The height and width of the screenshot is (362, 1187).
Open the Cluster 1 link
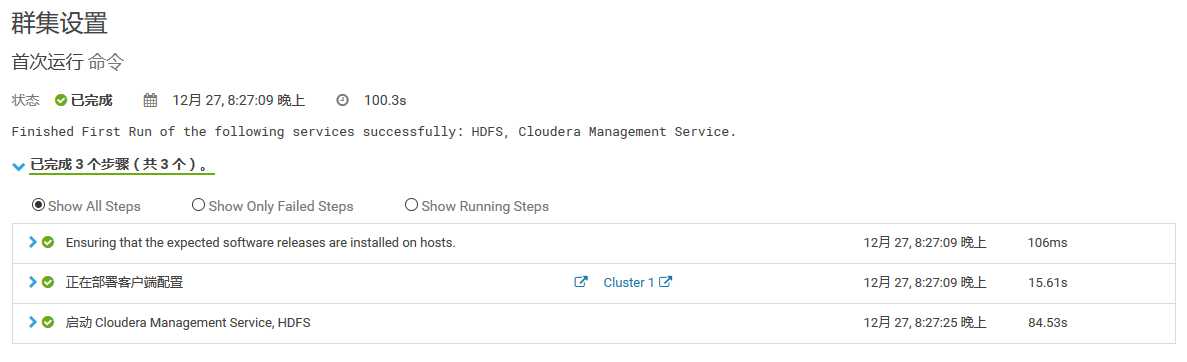[x=628, y=282]
